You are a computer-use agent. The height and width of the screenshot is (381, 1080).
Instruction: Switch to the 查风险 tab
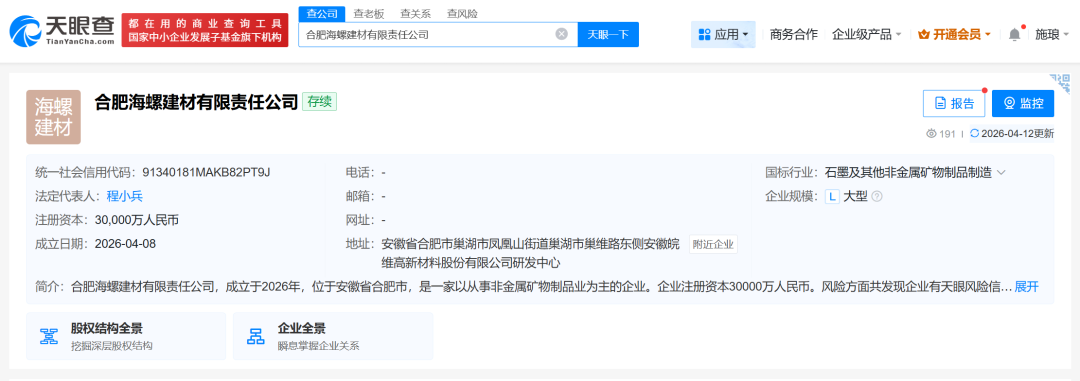point(462,13)
